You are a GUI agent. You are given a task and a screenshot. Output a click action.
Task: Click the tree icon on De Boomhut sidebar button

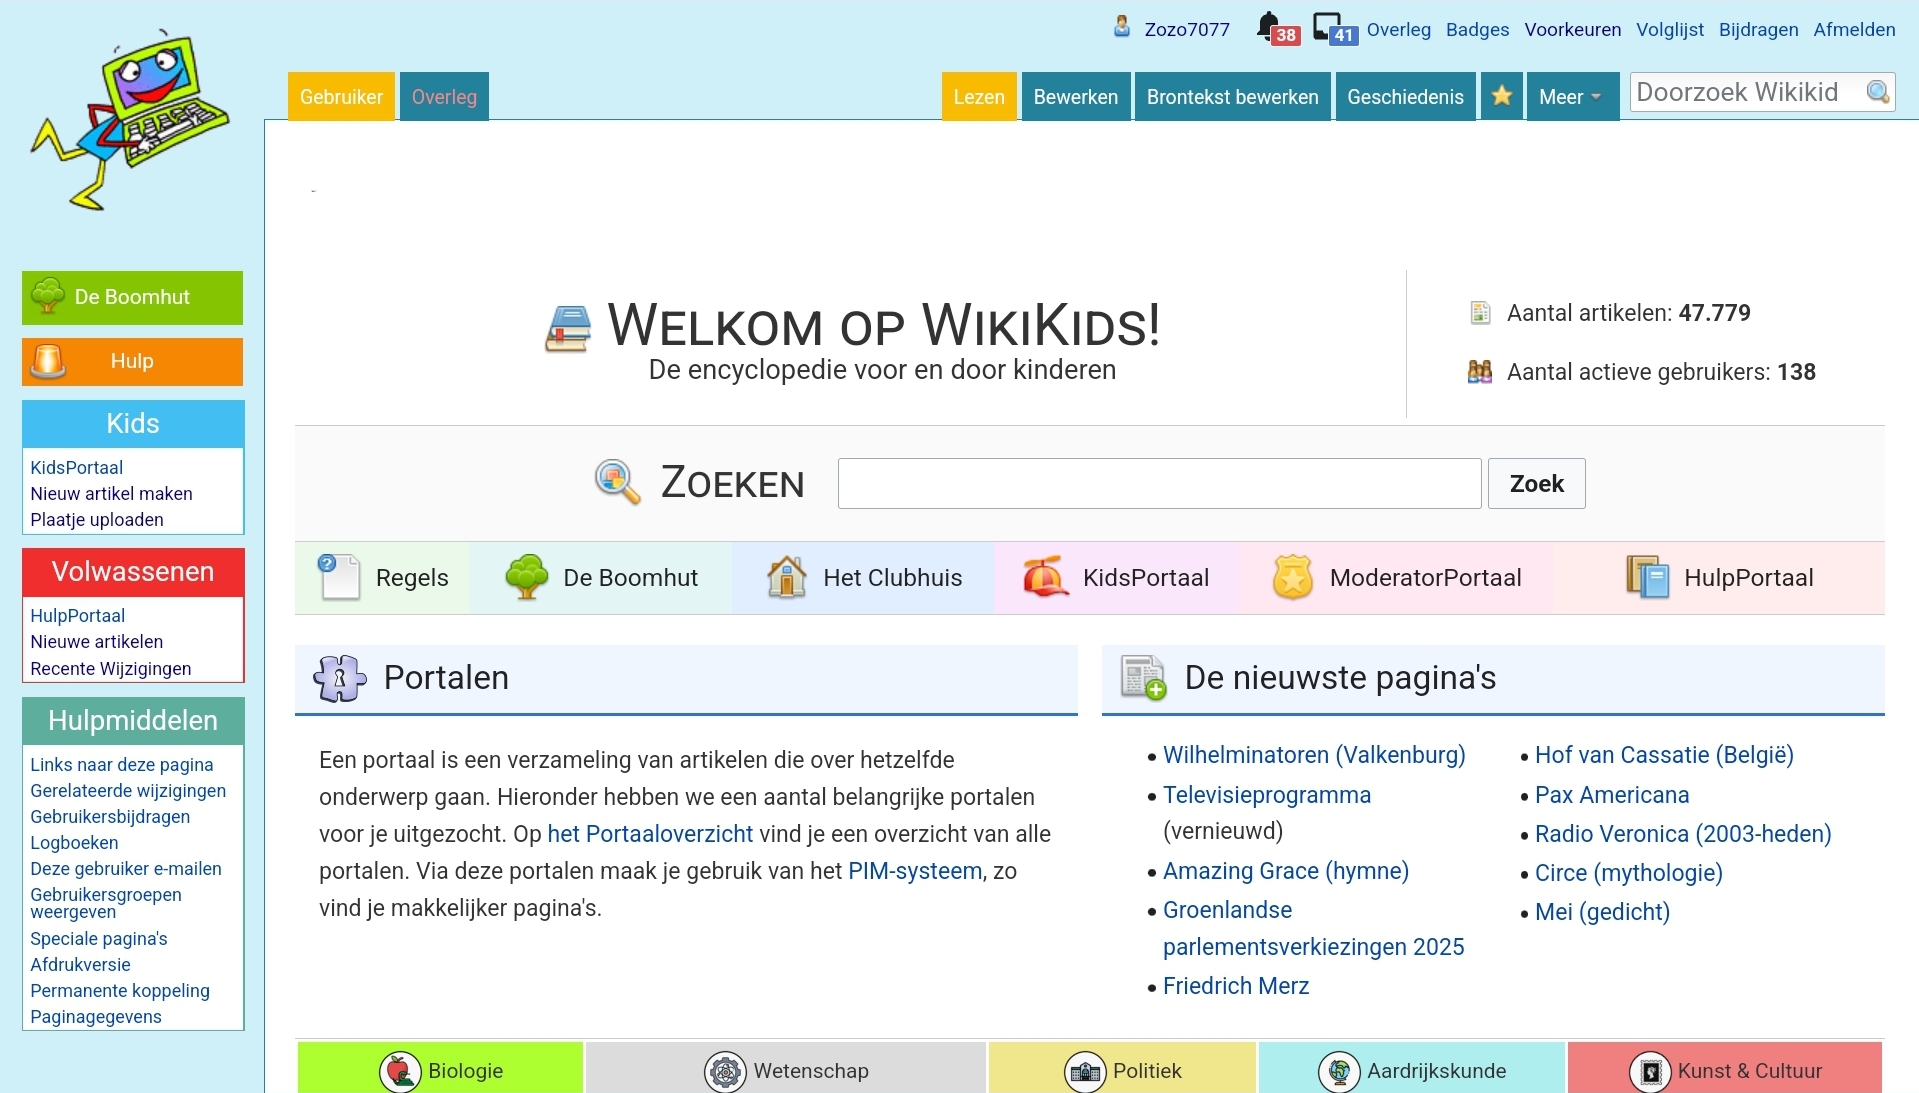(48, 297)
